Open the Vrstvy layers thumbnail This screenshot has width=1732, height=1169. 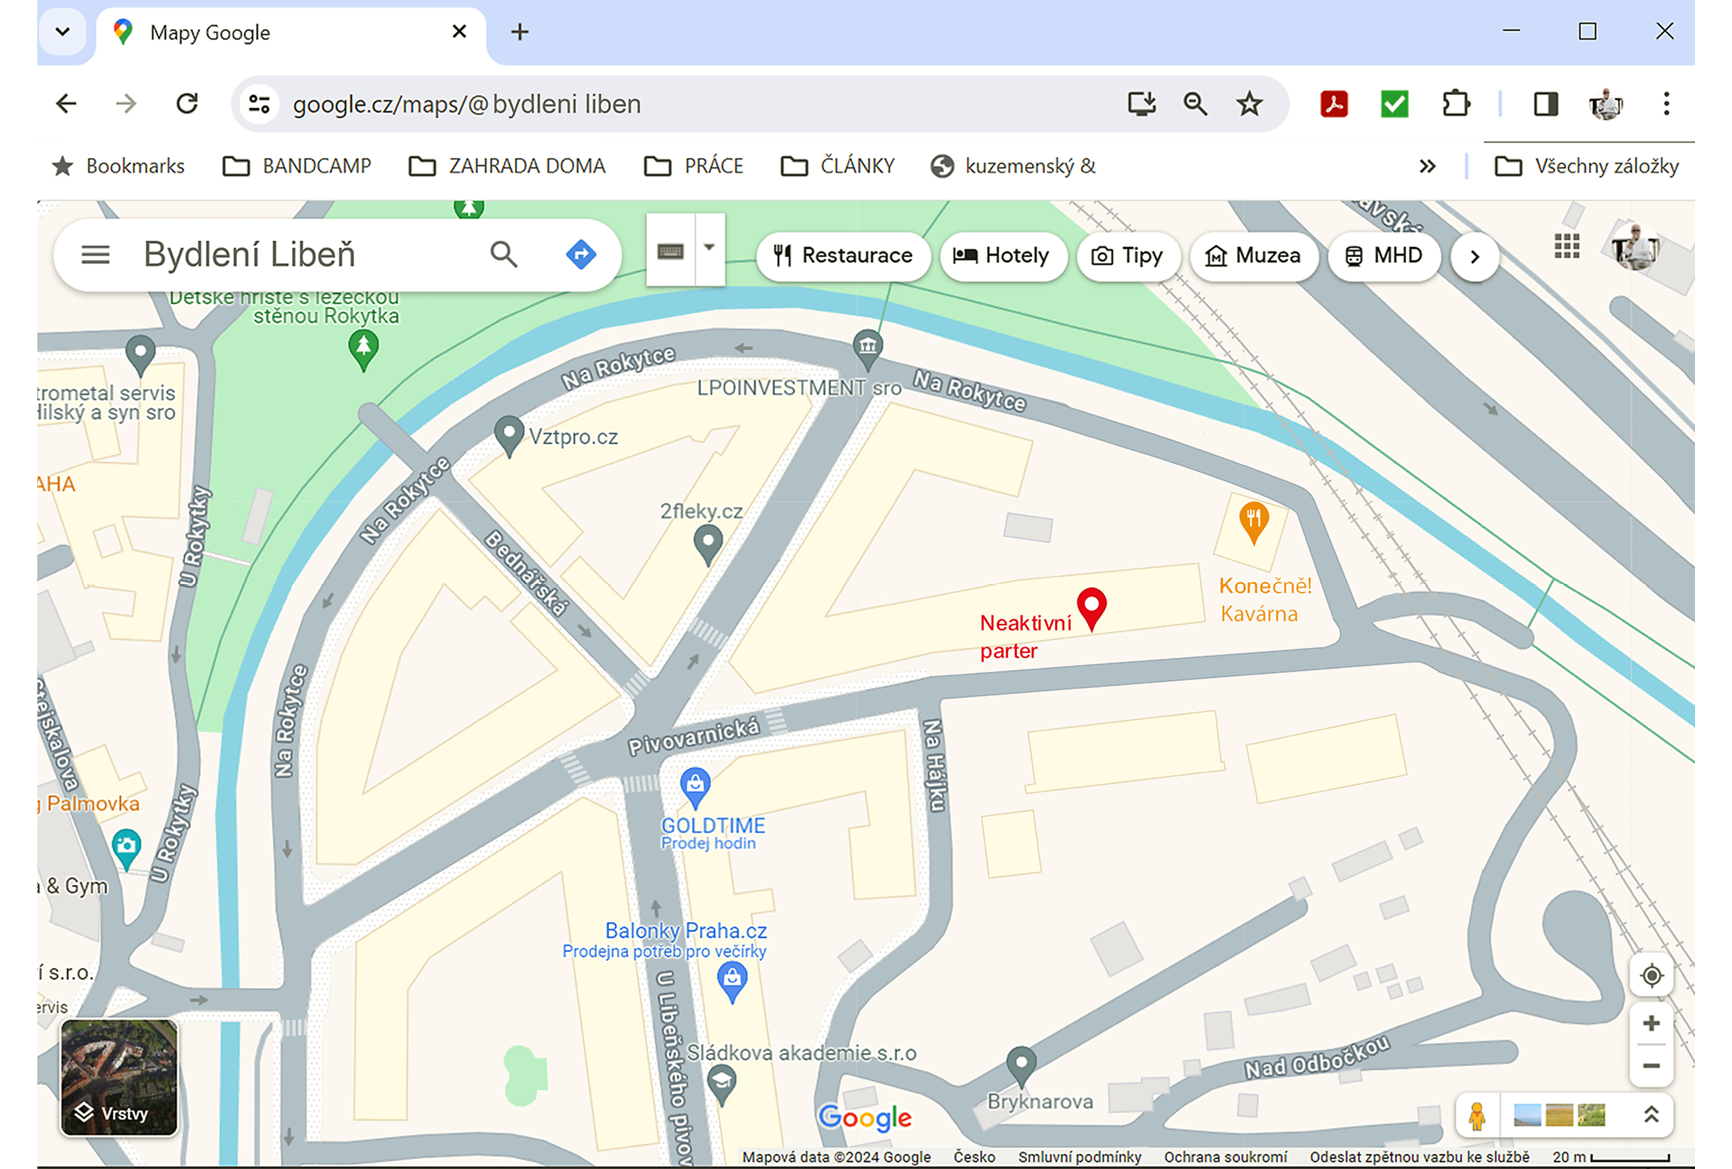119,1078
